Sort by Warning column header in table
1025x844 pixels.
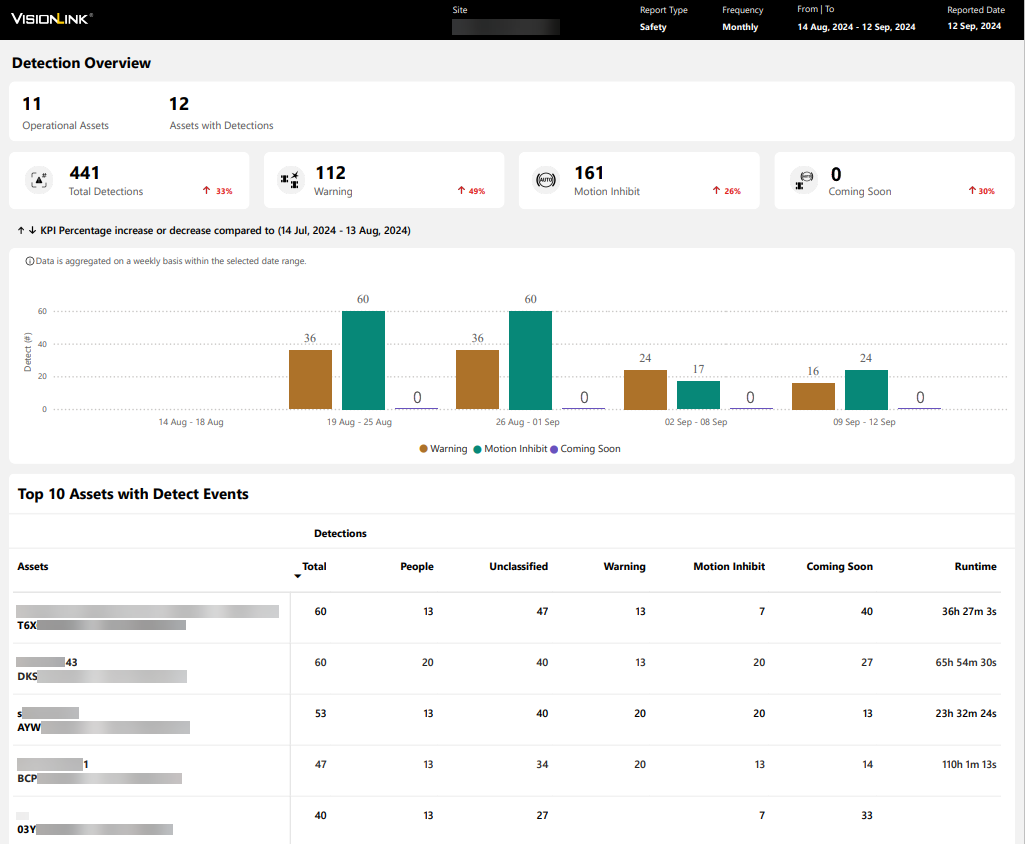[x=624, y=566]
